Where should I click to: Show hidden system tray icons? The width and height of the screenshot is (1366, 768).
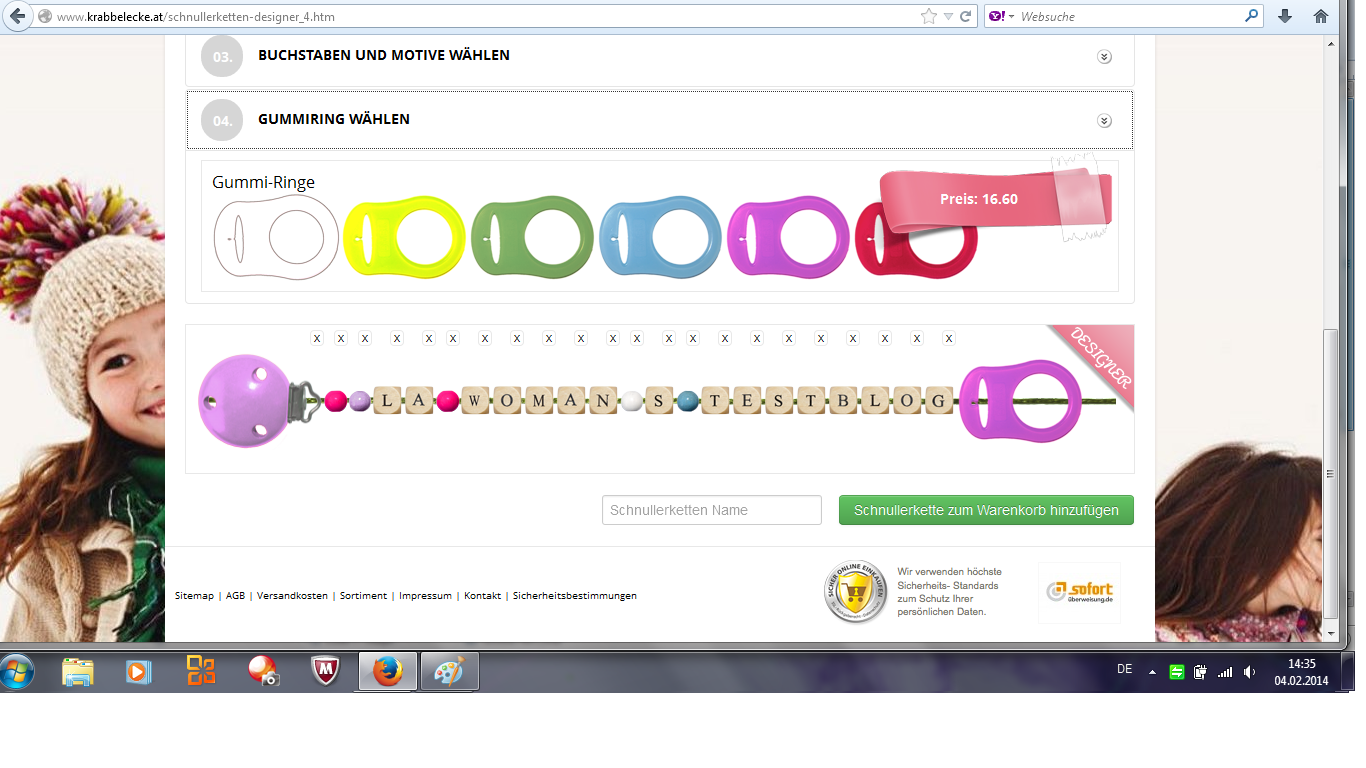tap(1151, 672)
